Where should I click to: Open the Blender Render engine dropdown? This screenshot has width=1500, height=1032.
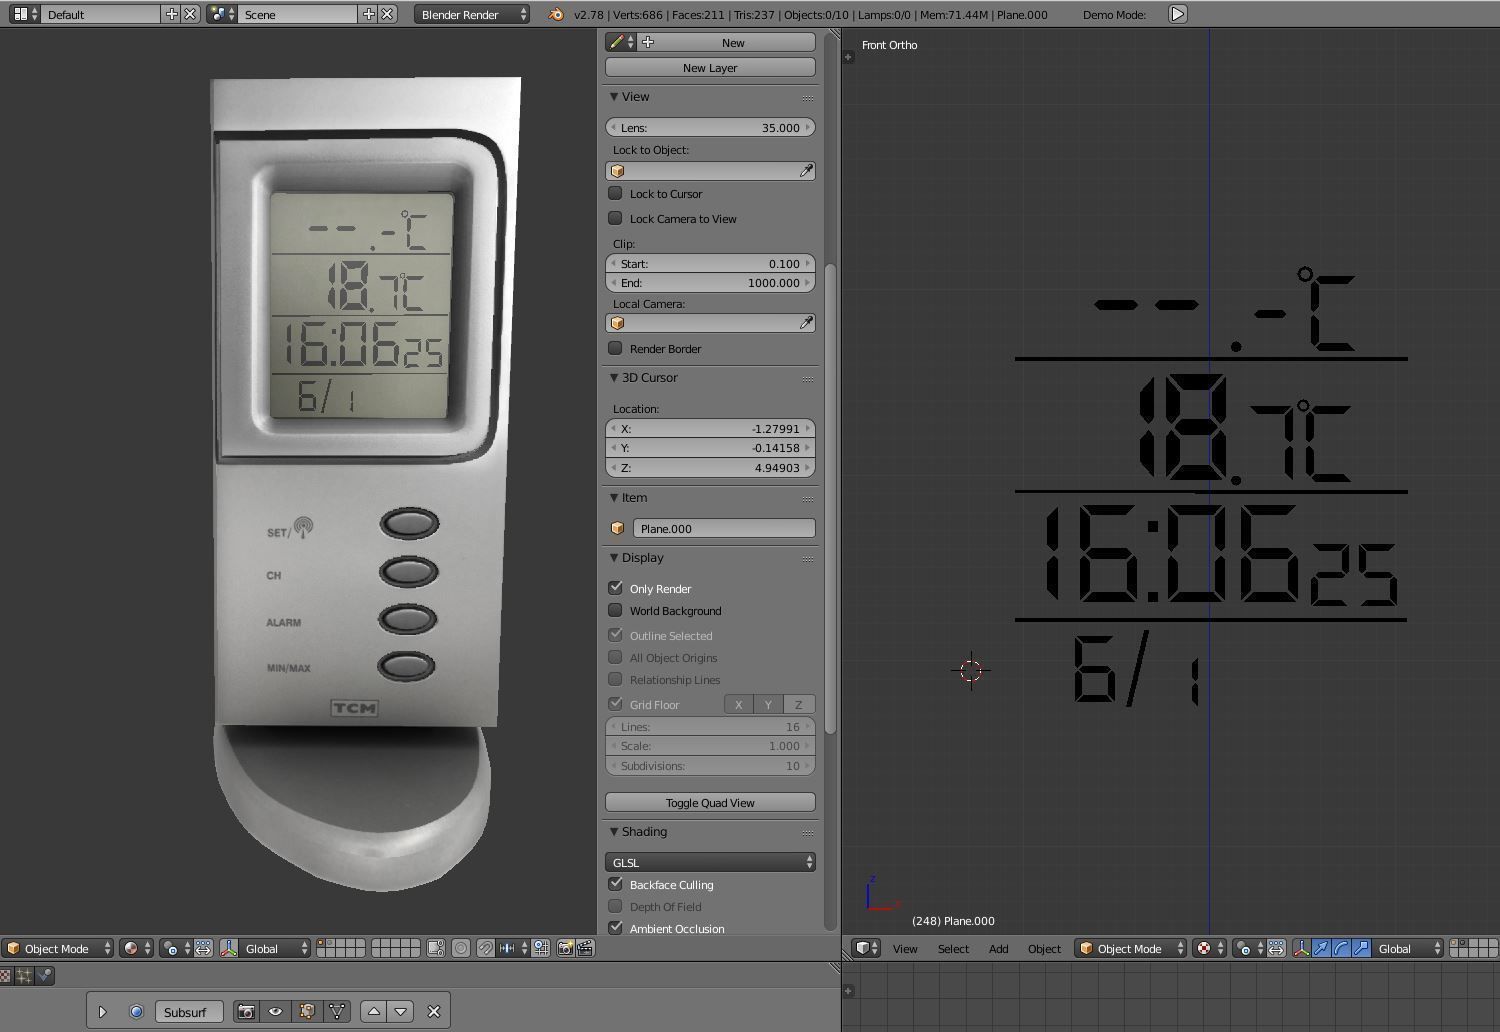pyautogui.click(x=472, y=14)
